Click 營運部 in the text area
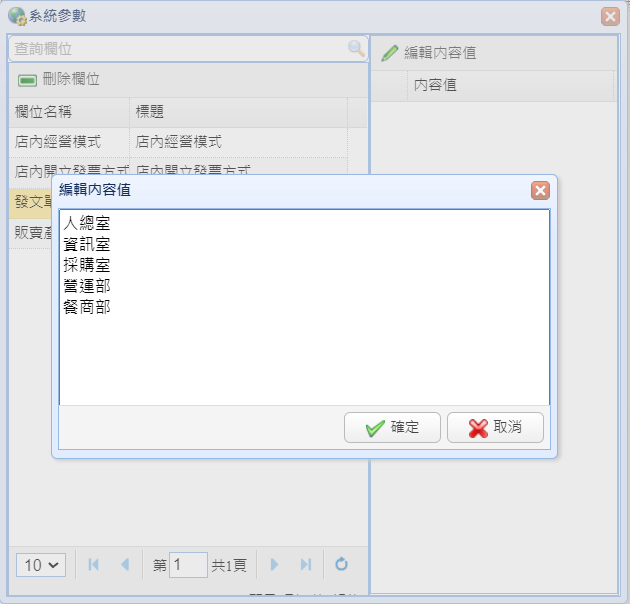The width and height of the screenshot is (630, 604). tap(87, 286)
